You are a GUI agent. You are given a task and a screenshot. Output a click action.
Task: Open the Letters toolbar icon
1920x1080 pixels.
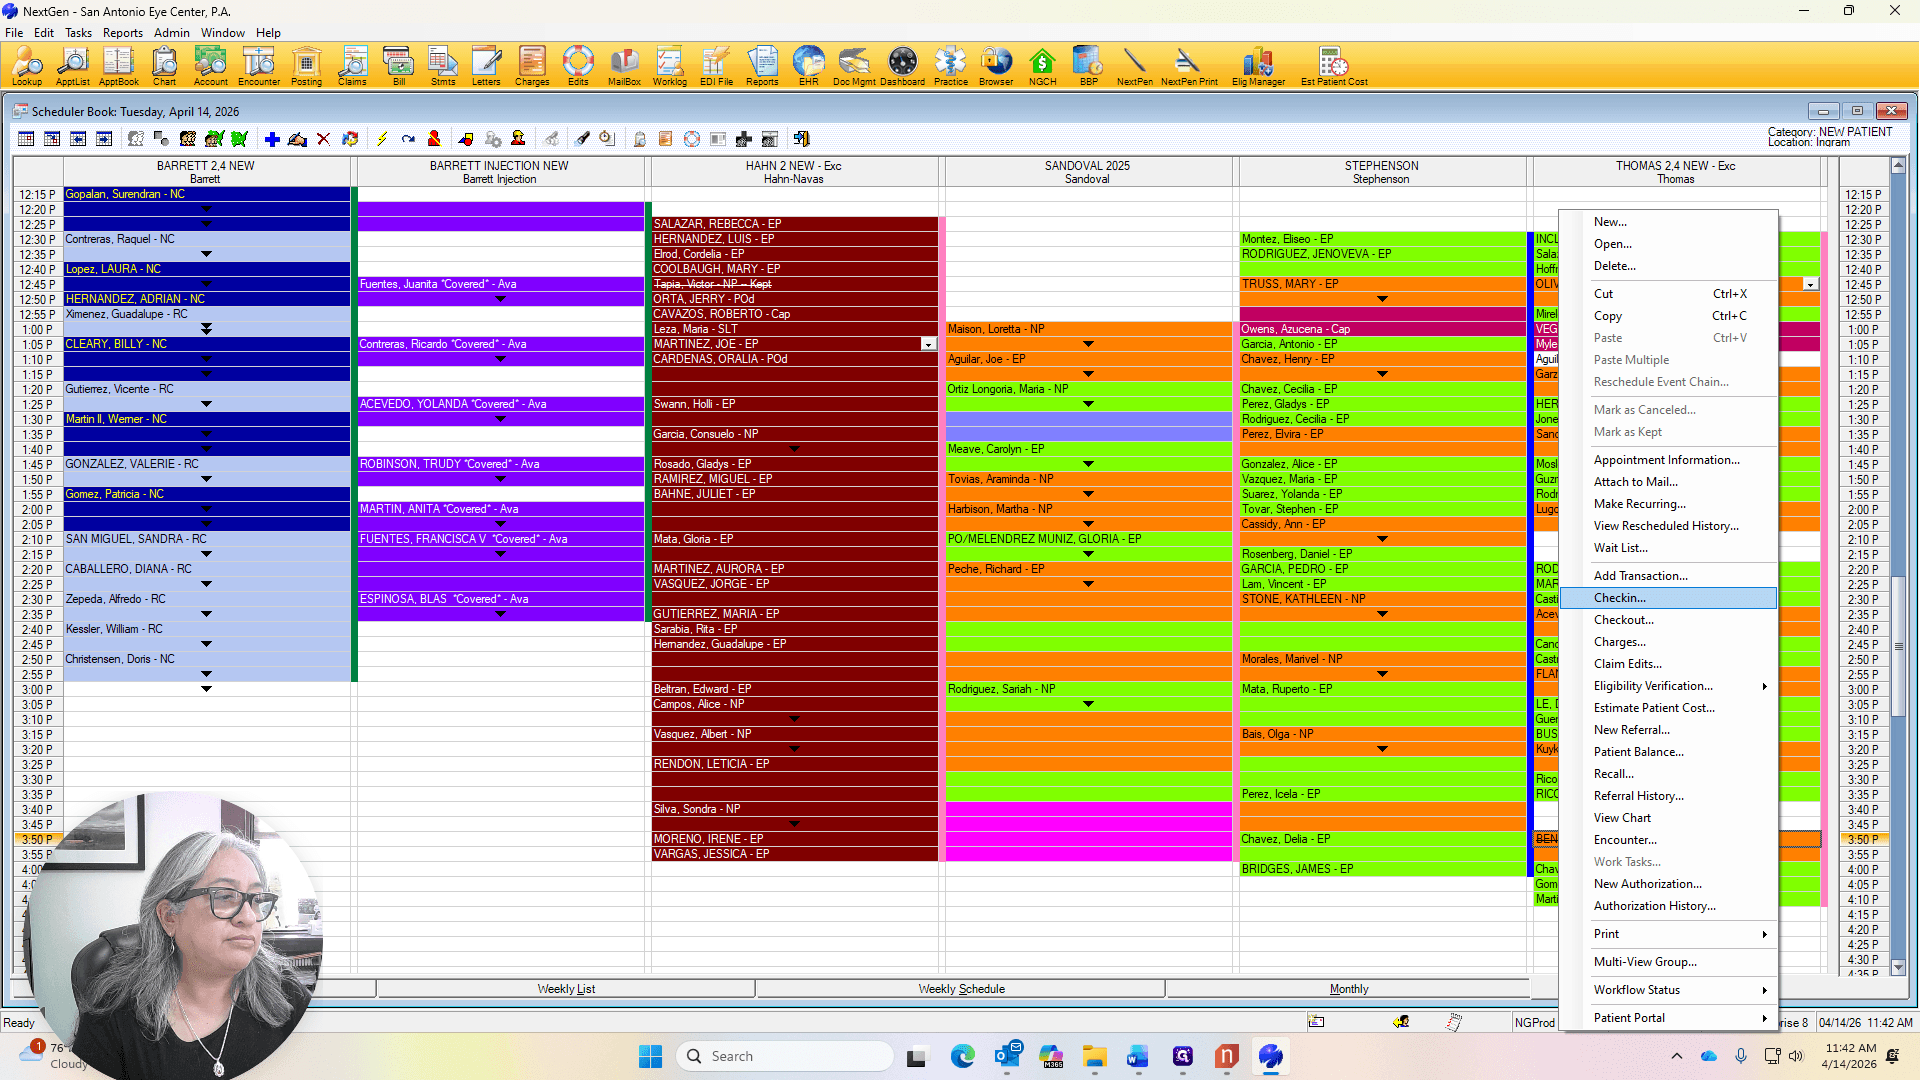pyautogui.click(x=486, y=66)
